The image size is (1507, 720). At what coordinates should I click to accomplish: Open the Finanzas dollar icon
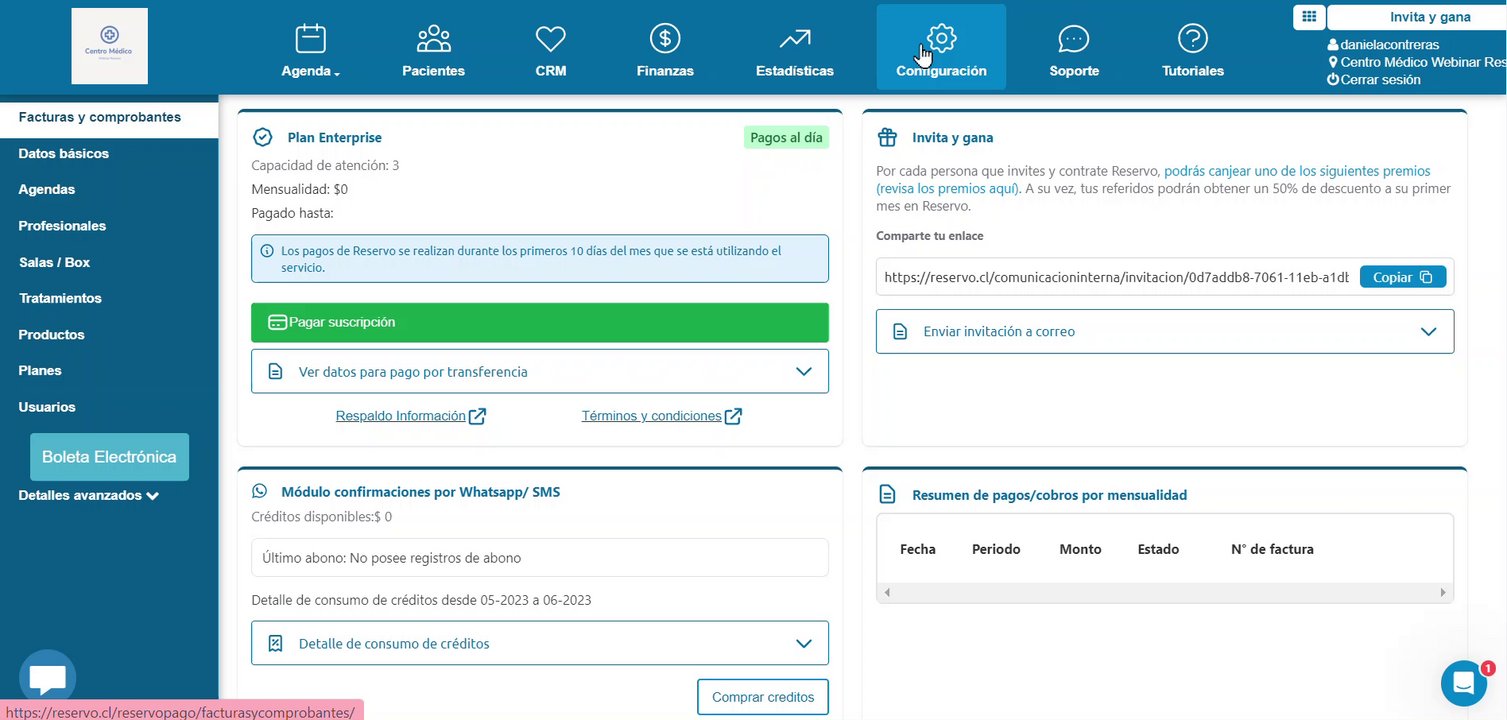coord(665,39)
